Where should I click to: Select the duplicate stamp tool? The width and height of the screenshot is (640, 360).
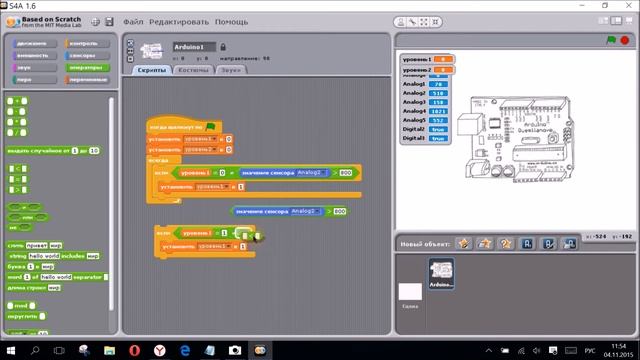pos(401,22)
